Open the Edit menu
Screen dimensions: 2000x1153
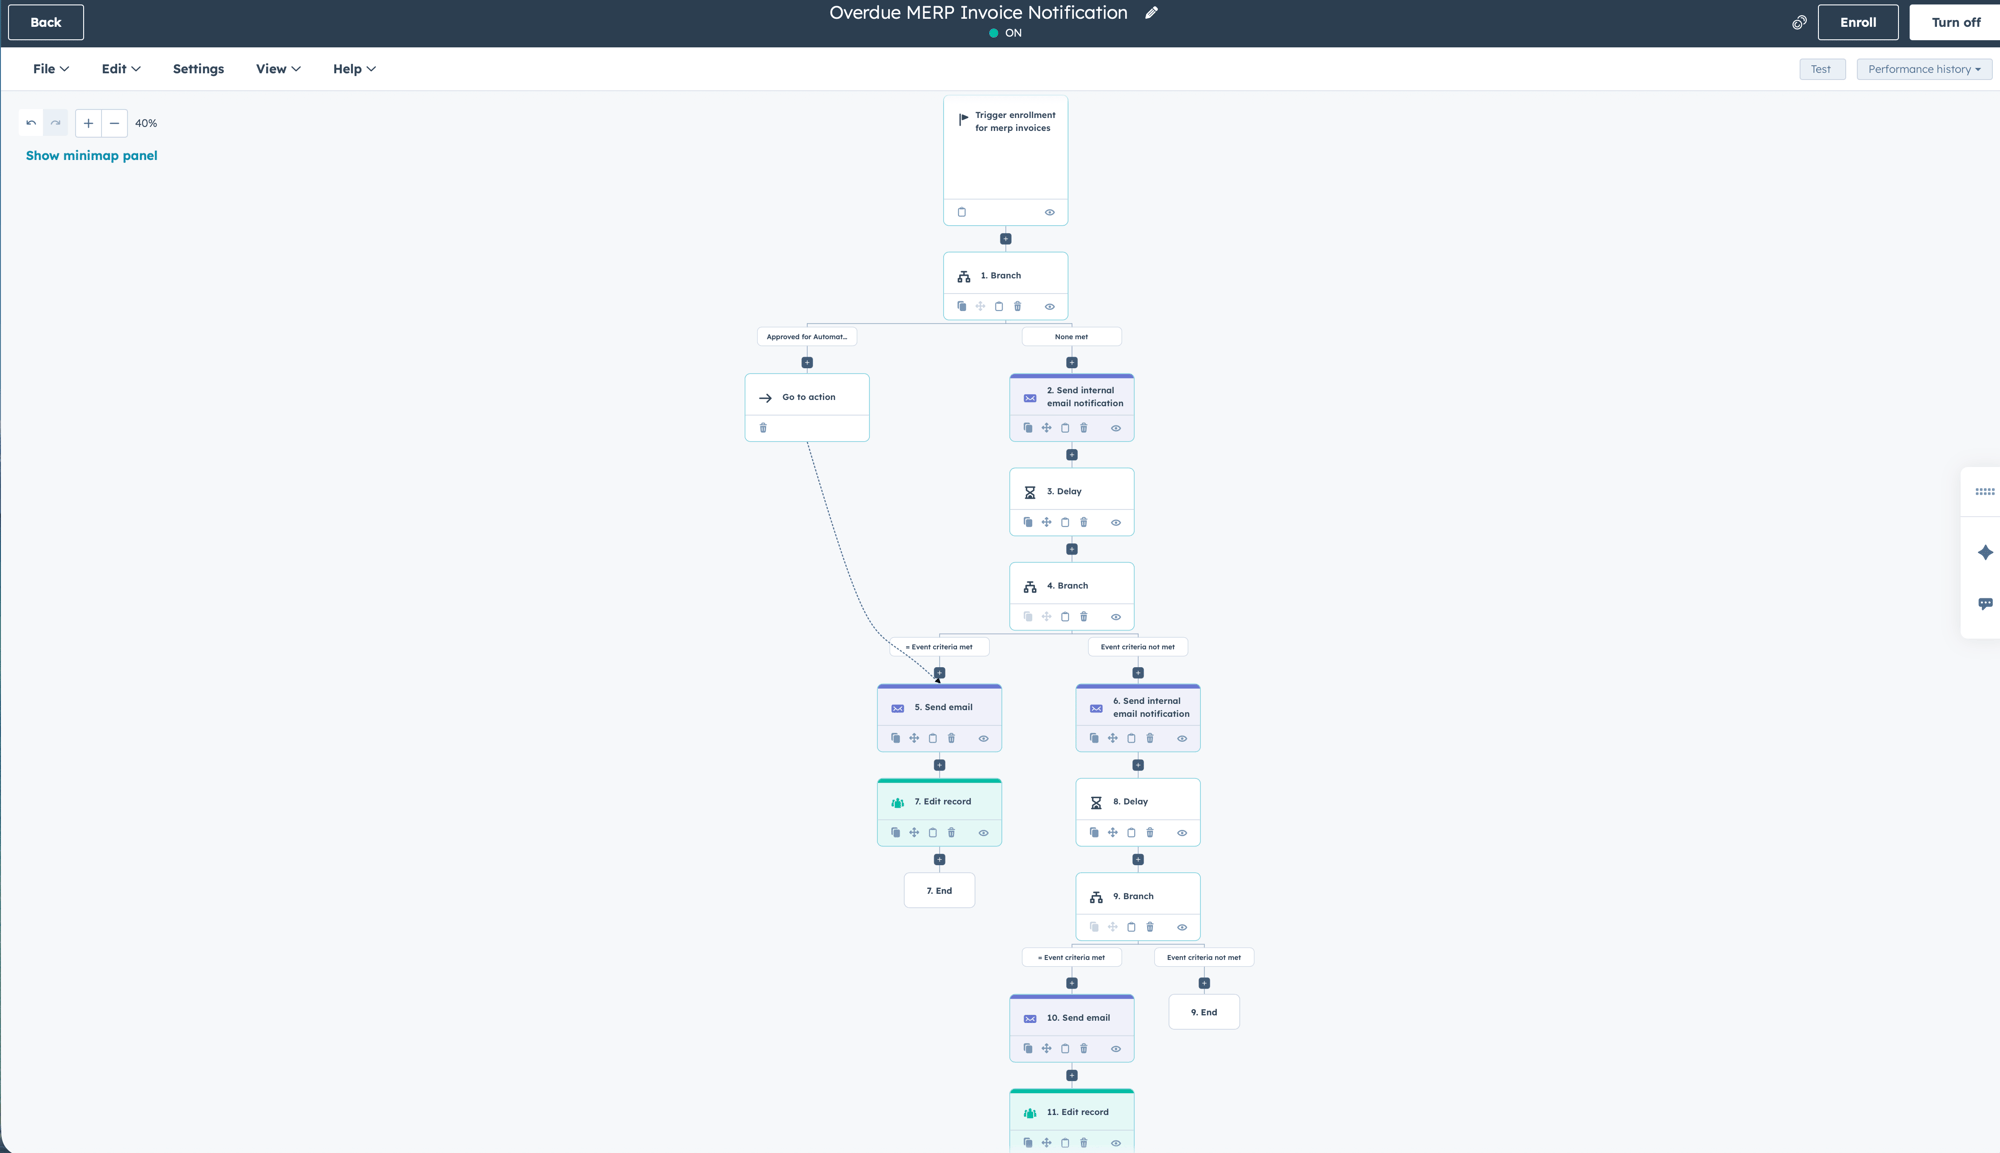click(x=119, y=68)
